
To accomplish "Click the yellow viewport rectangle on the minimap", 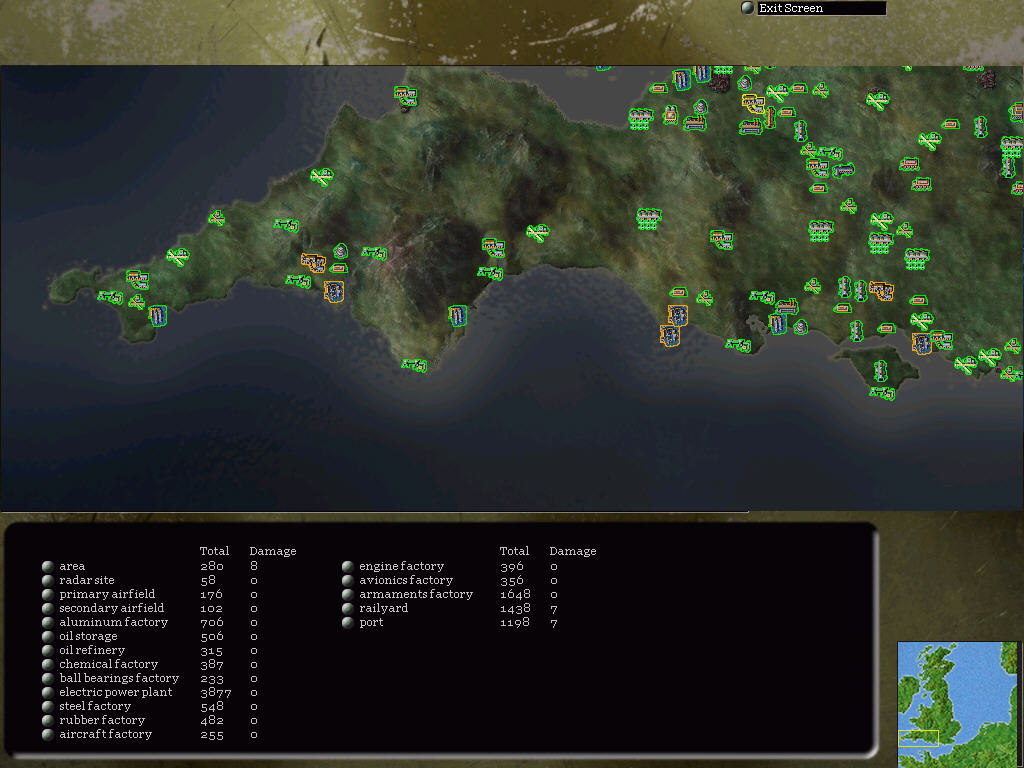I will click(918, 738).
